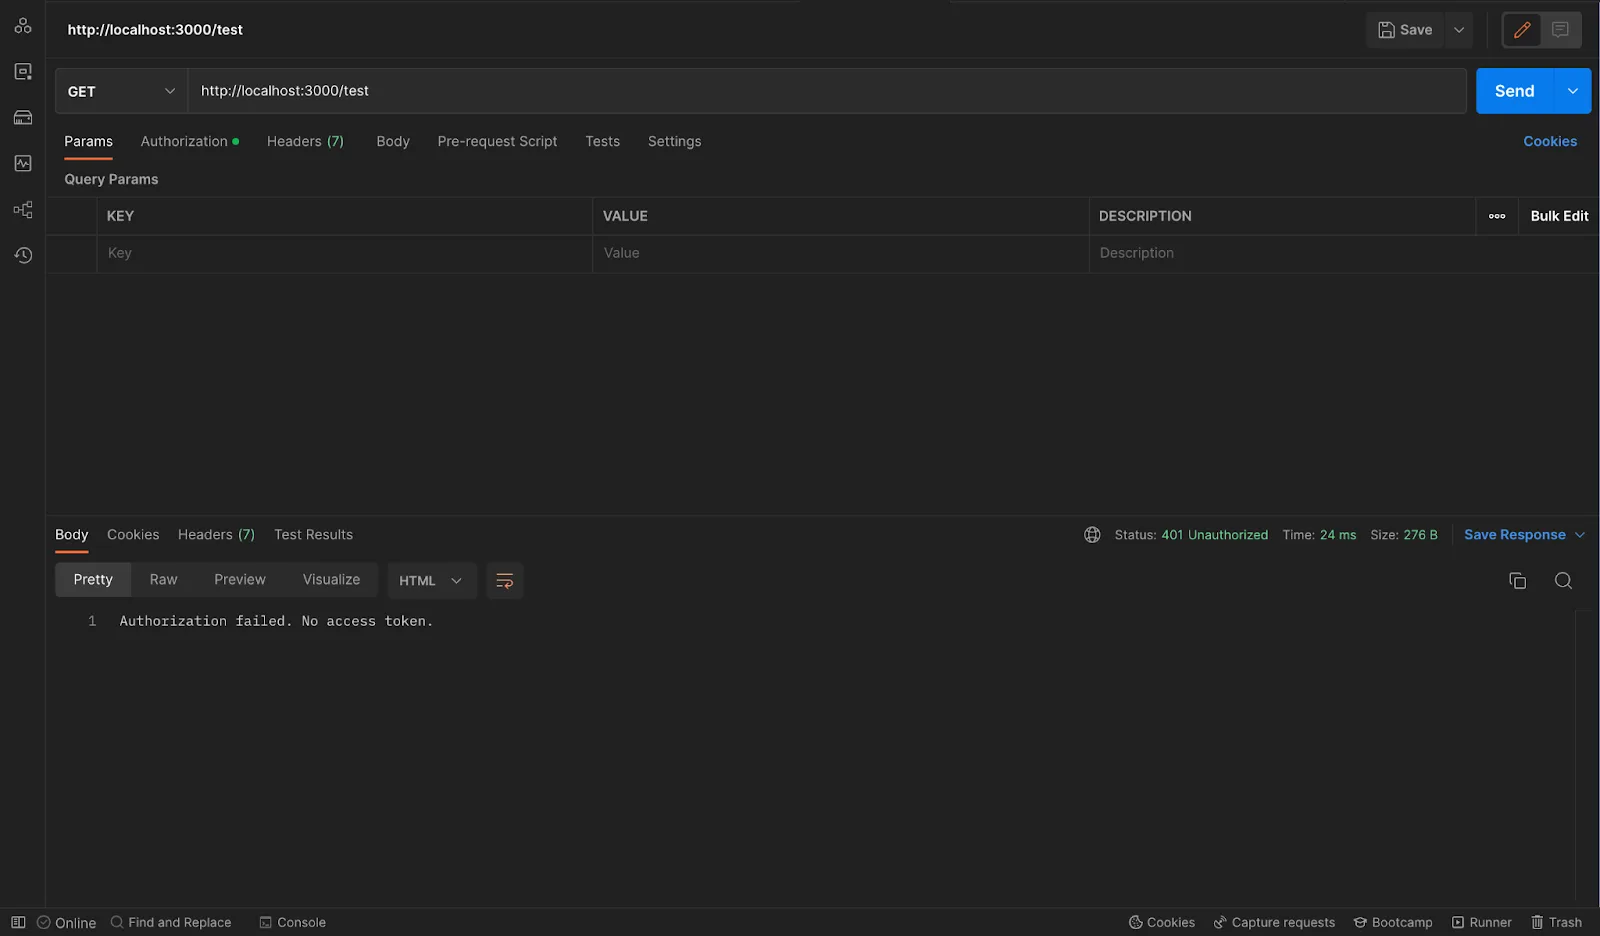Open the Flows sidebar icon
The width and height of the screenshot is (1600, 936).
[23, 209]
